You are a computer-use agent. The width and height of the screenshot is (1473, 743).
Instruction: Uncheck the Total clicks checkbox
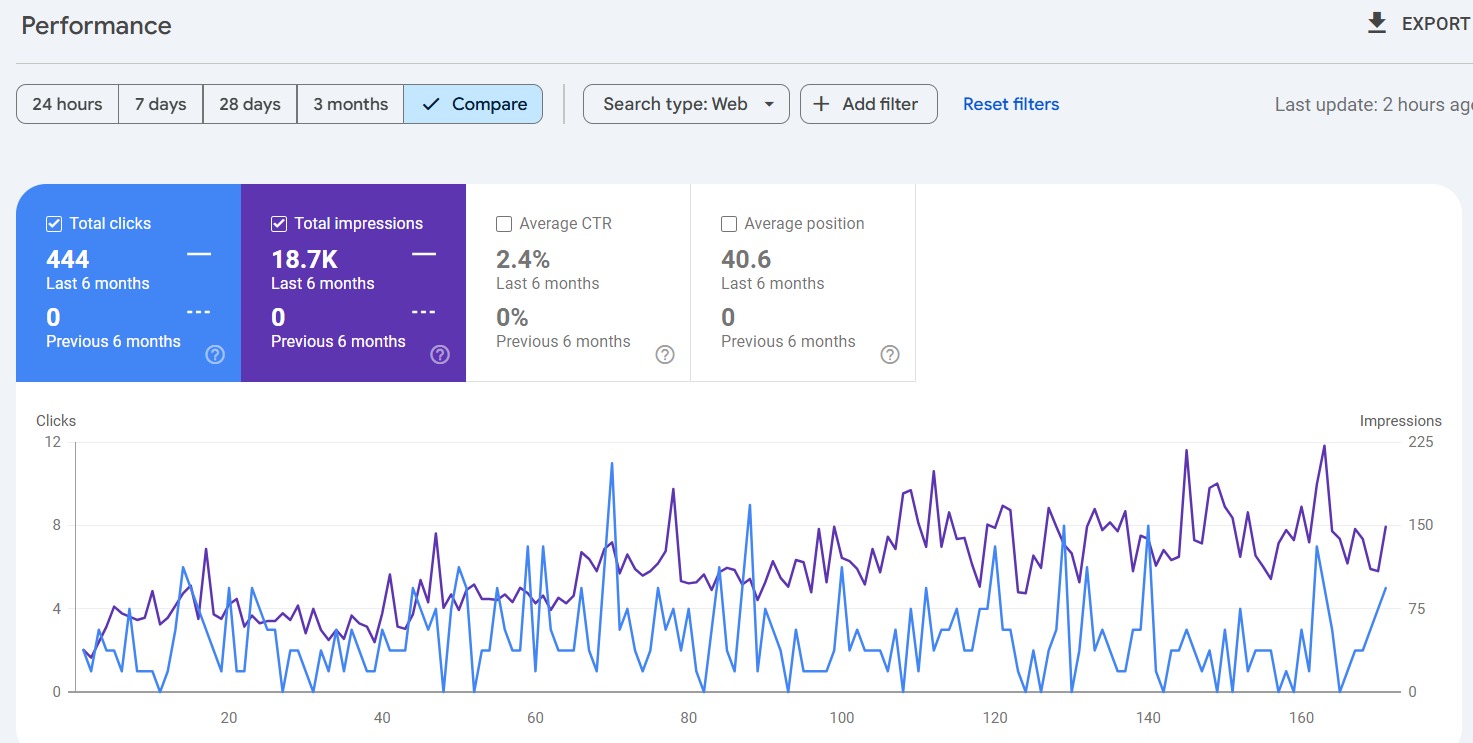coord(54,224)
